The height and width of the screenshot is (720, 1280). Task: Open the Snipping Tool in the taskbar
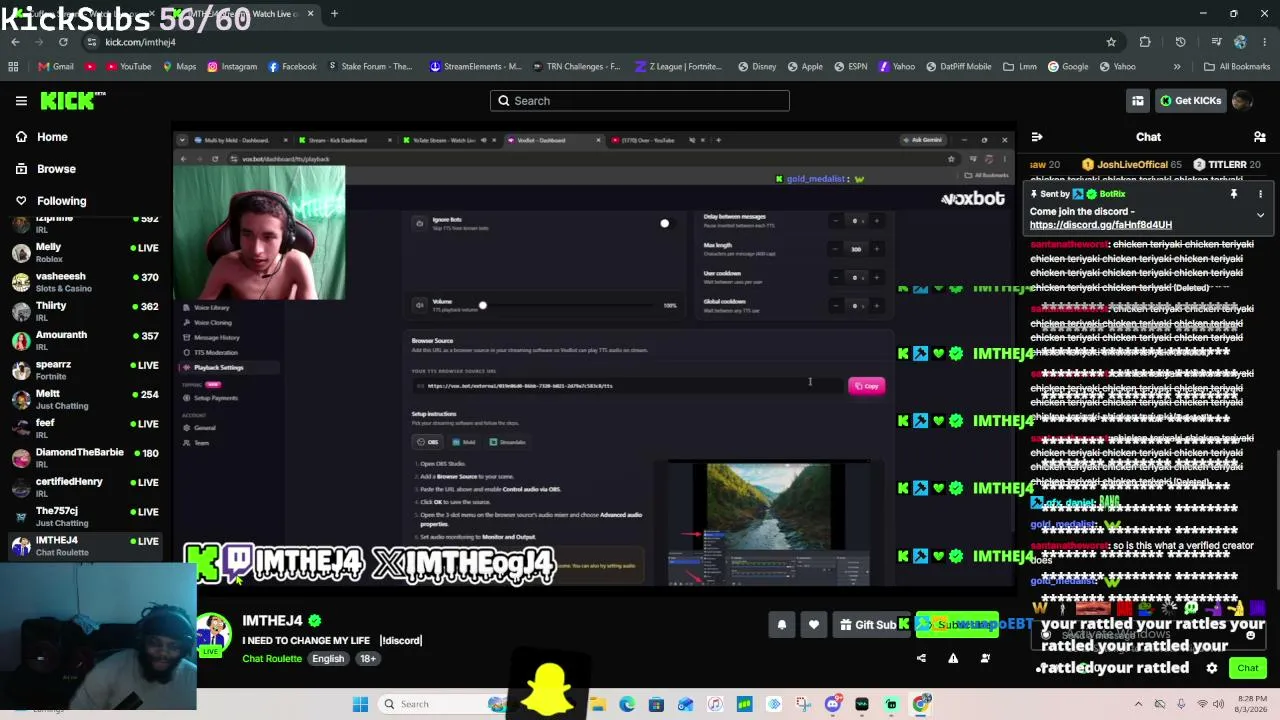coord(803,704)
